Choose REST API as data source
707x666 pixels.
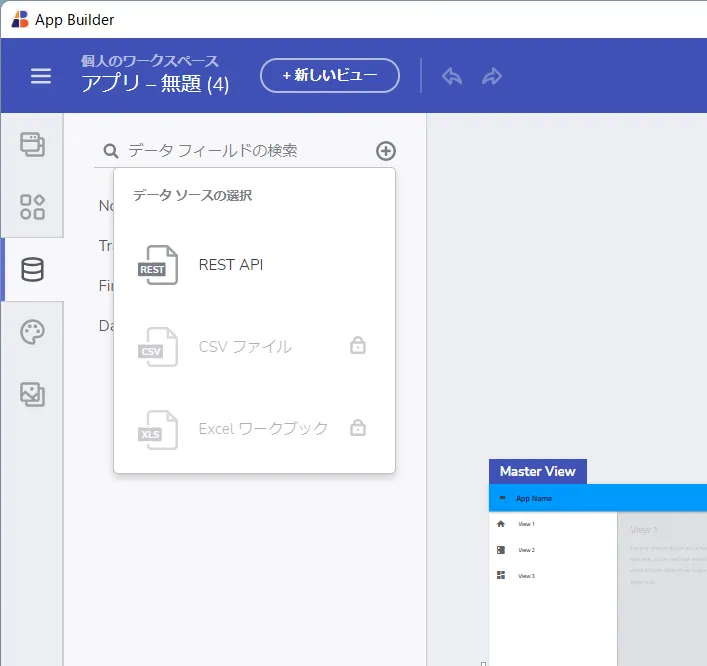point(231,265)
